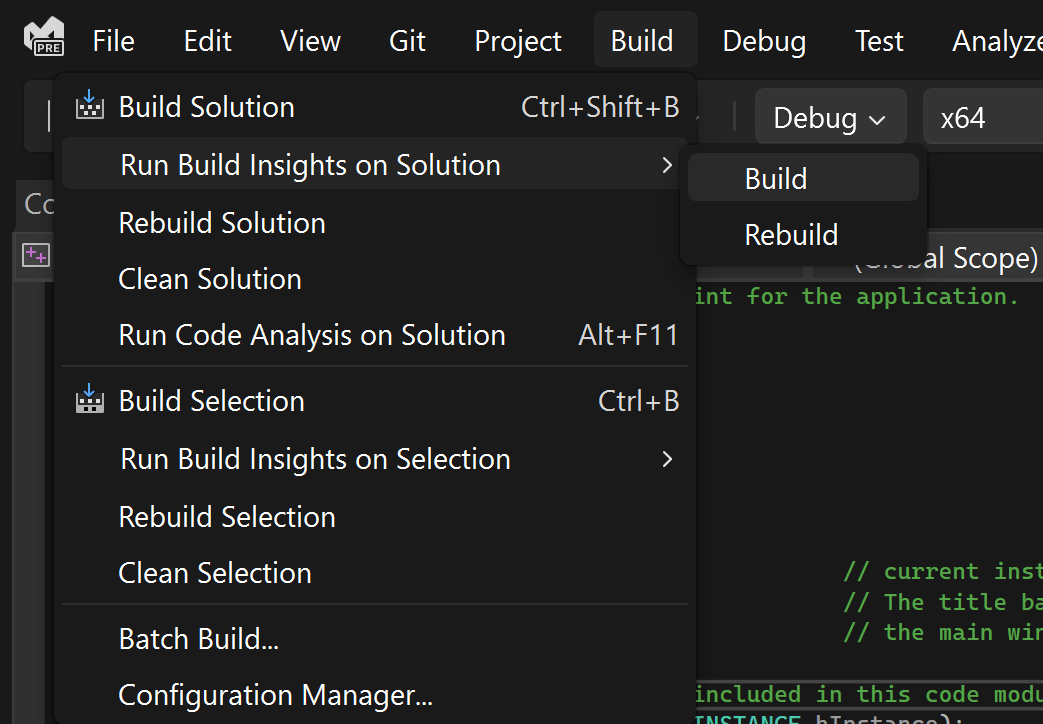Open the x64 platform dropdown
This screenshot has width=1043, height=724.
[980, 118]
